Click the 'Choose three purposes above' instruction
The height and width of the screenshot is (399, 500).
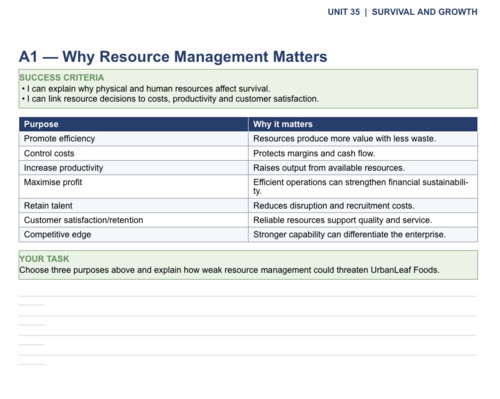point(229,270)
